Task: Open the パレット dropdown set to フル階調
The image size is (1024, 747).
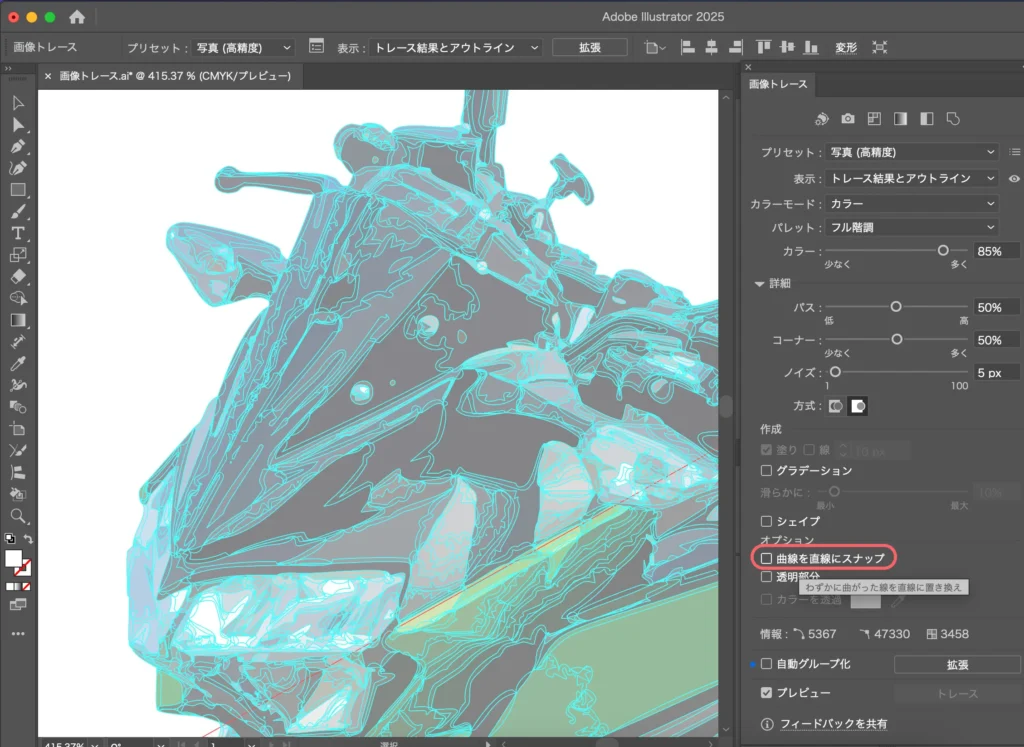Action: tap(912, 228)
